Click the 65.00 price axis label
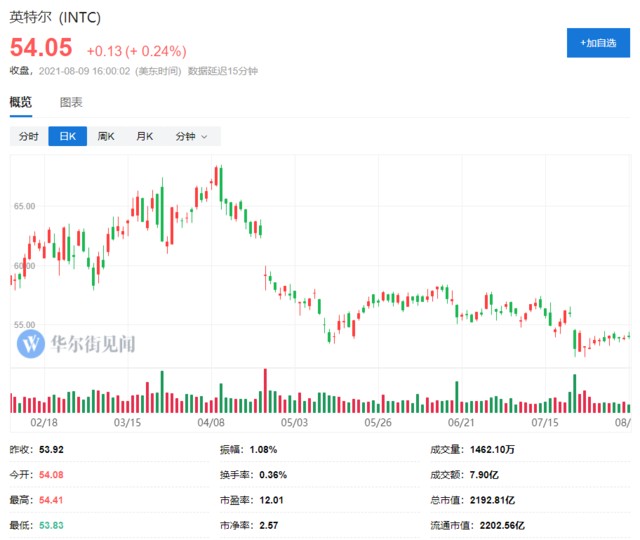This screenshot has height=540, width=640. click(24, 206)
